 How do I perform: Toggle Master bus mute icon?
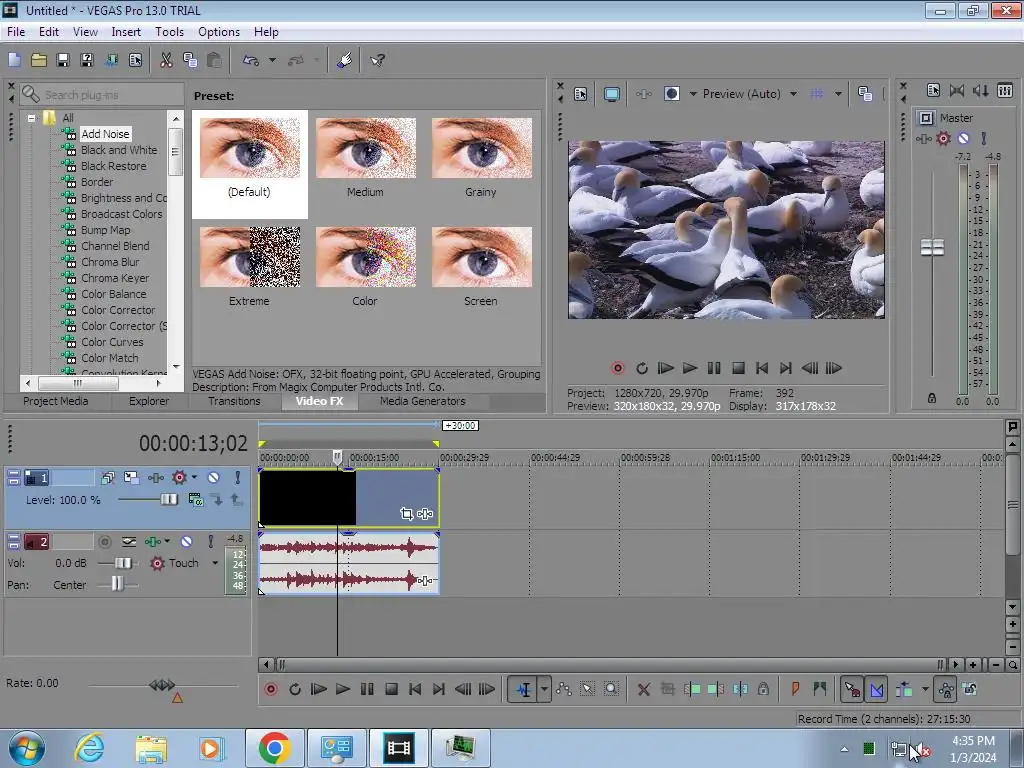963,138
